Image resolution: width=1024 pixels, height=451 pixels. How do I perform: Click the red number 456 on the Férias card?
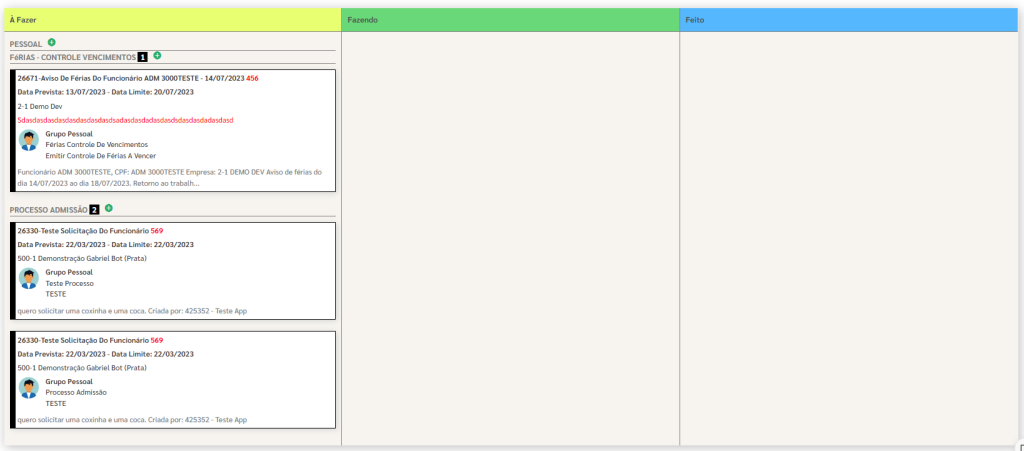click(x=252, y=78)
